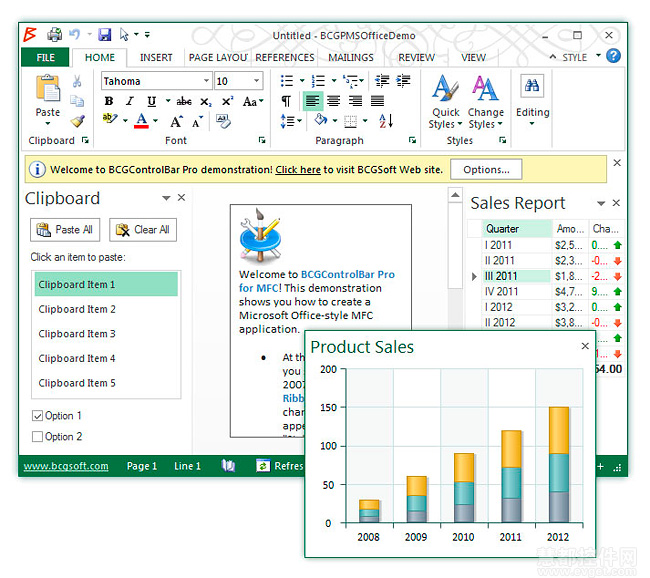Screen dimensions: 650x578
Task: Open the font color dropdown arrow
Action: coord(156,121)
